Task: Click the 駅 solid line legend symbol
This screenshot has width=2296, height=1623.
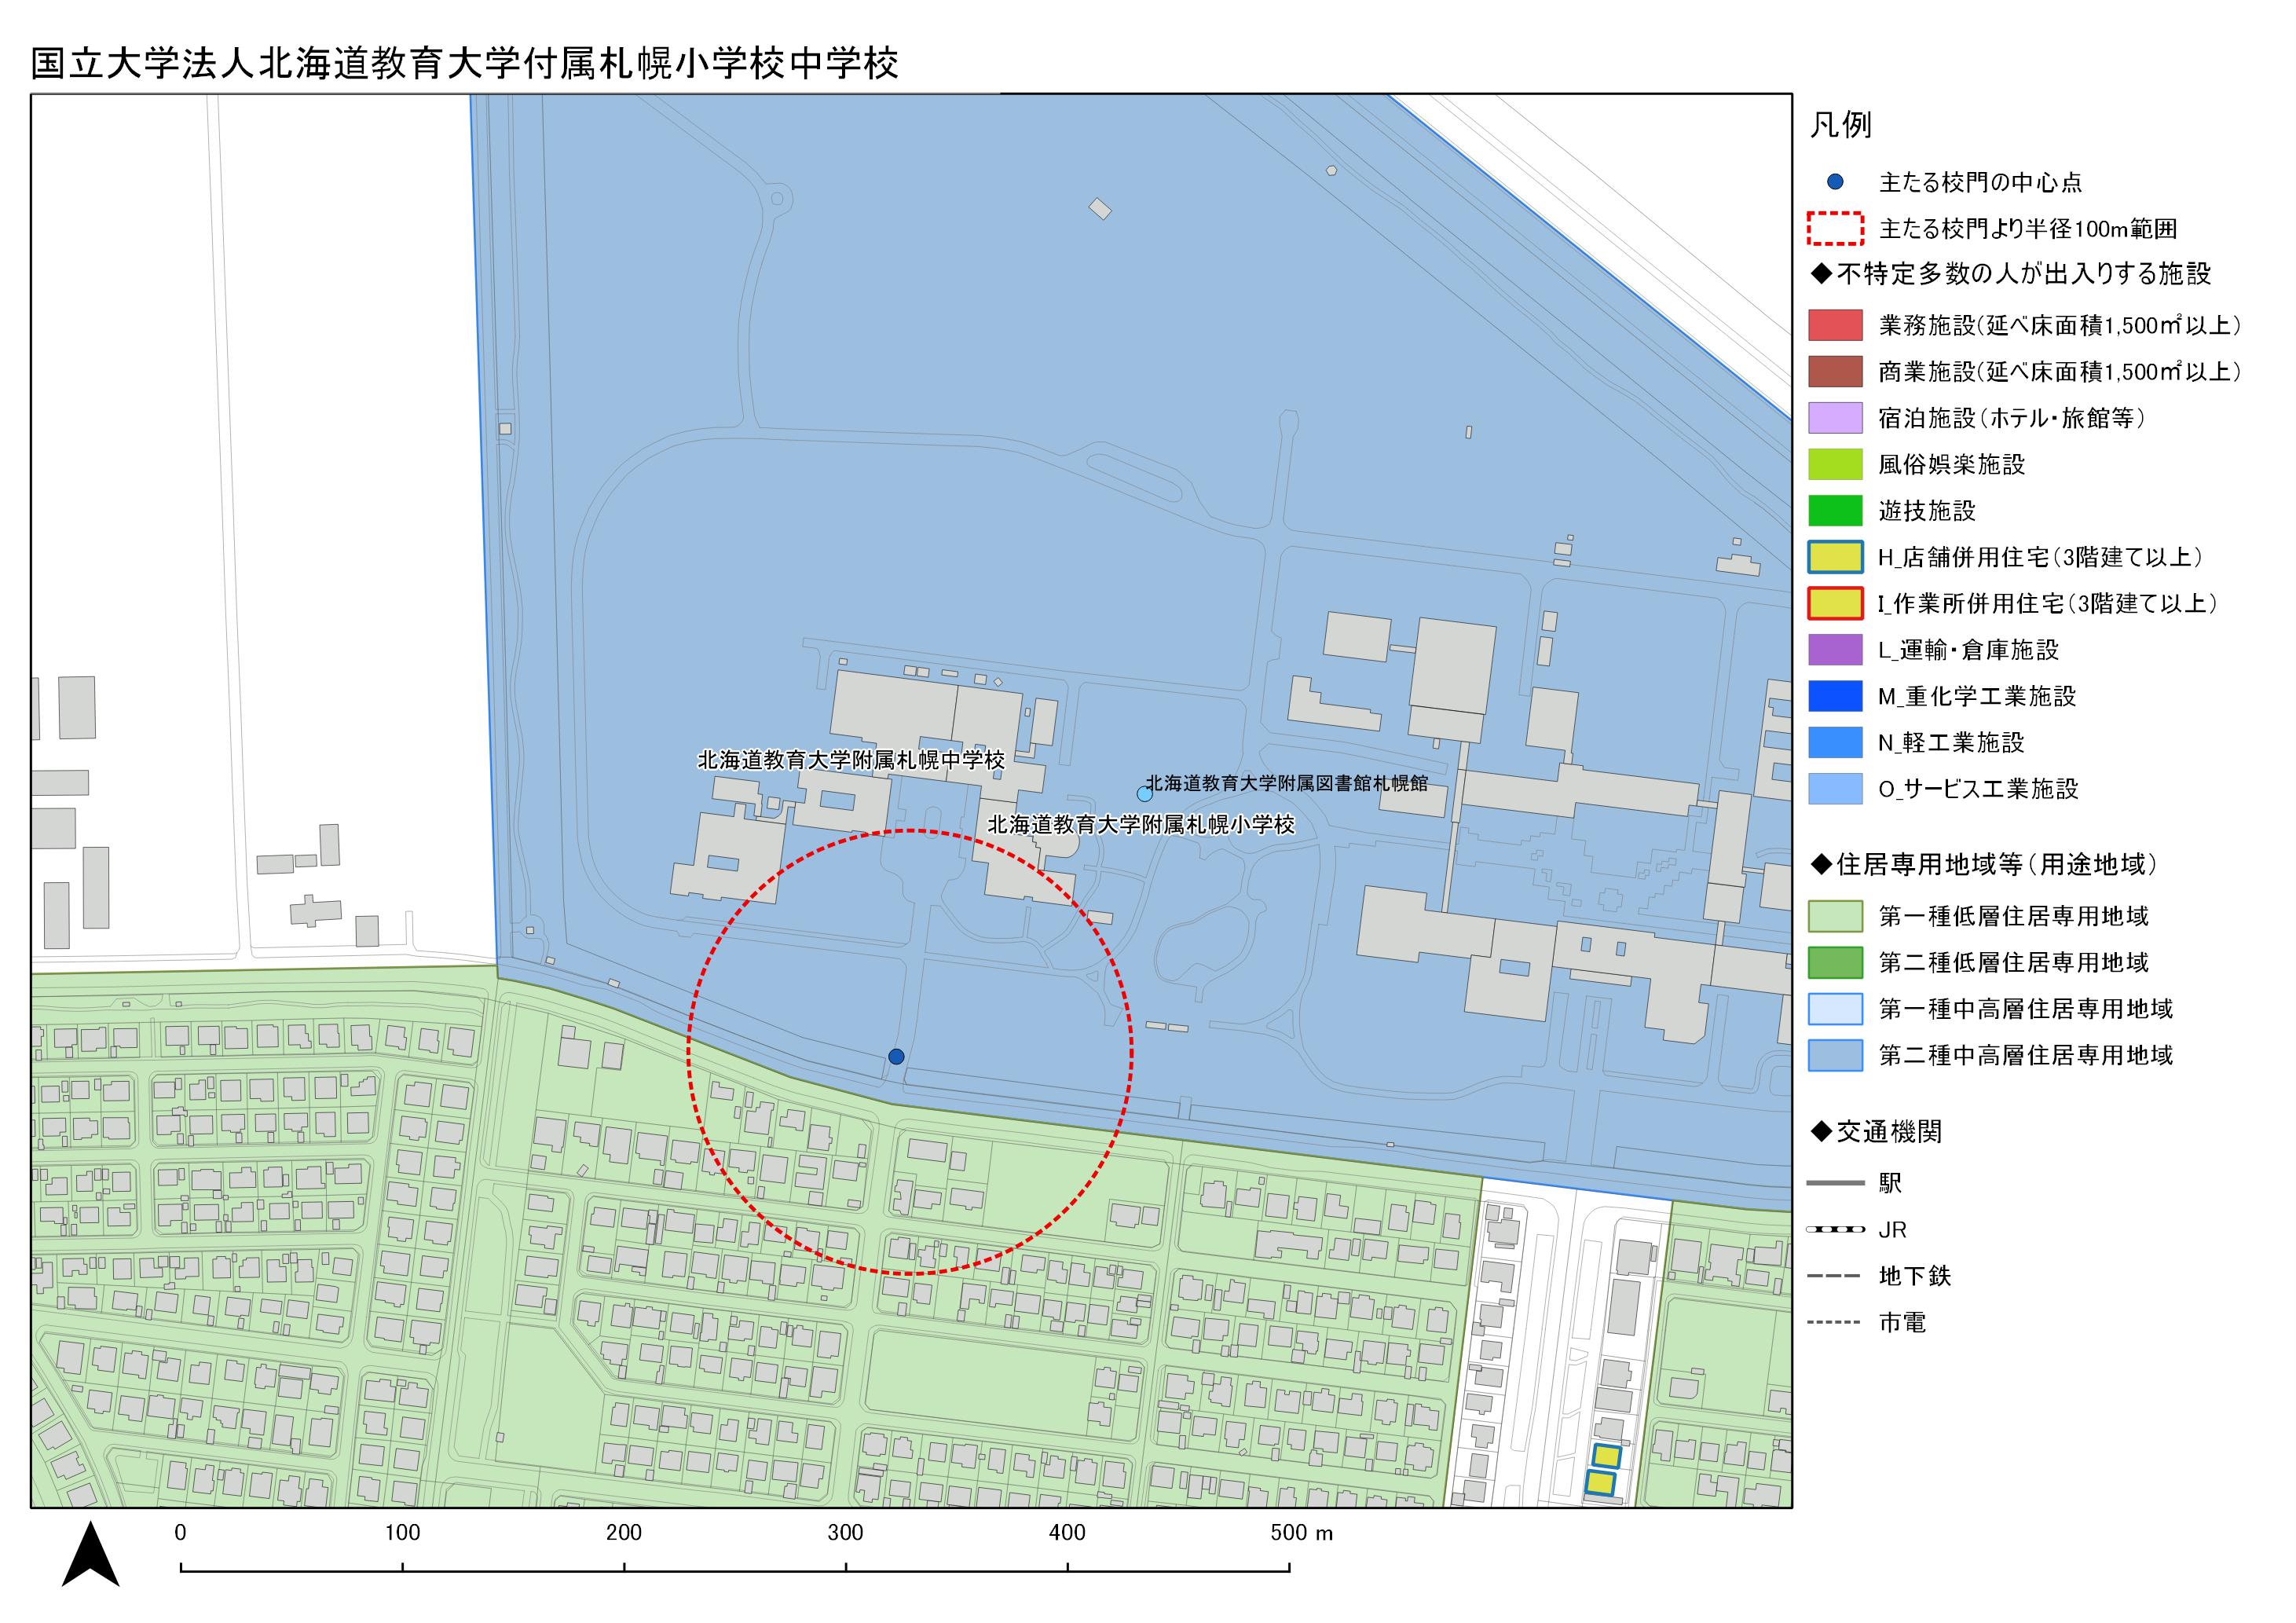Action: [x=1835, y=1183]
